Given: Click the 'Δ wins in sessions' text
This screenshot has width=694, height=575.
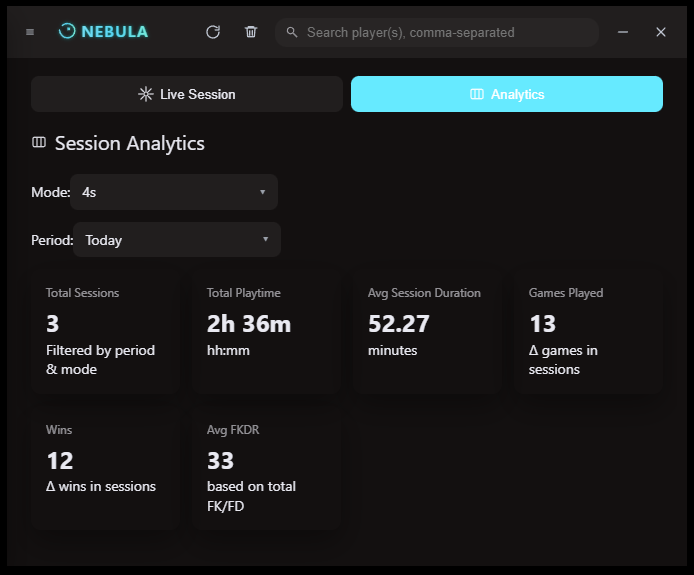Looking at the screenshot, I should [x=101, y=486].
